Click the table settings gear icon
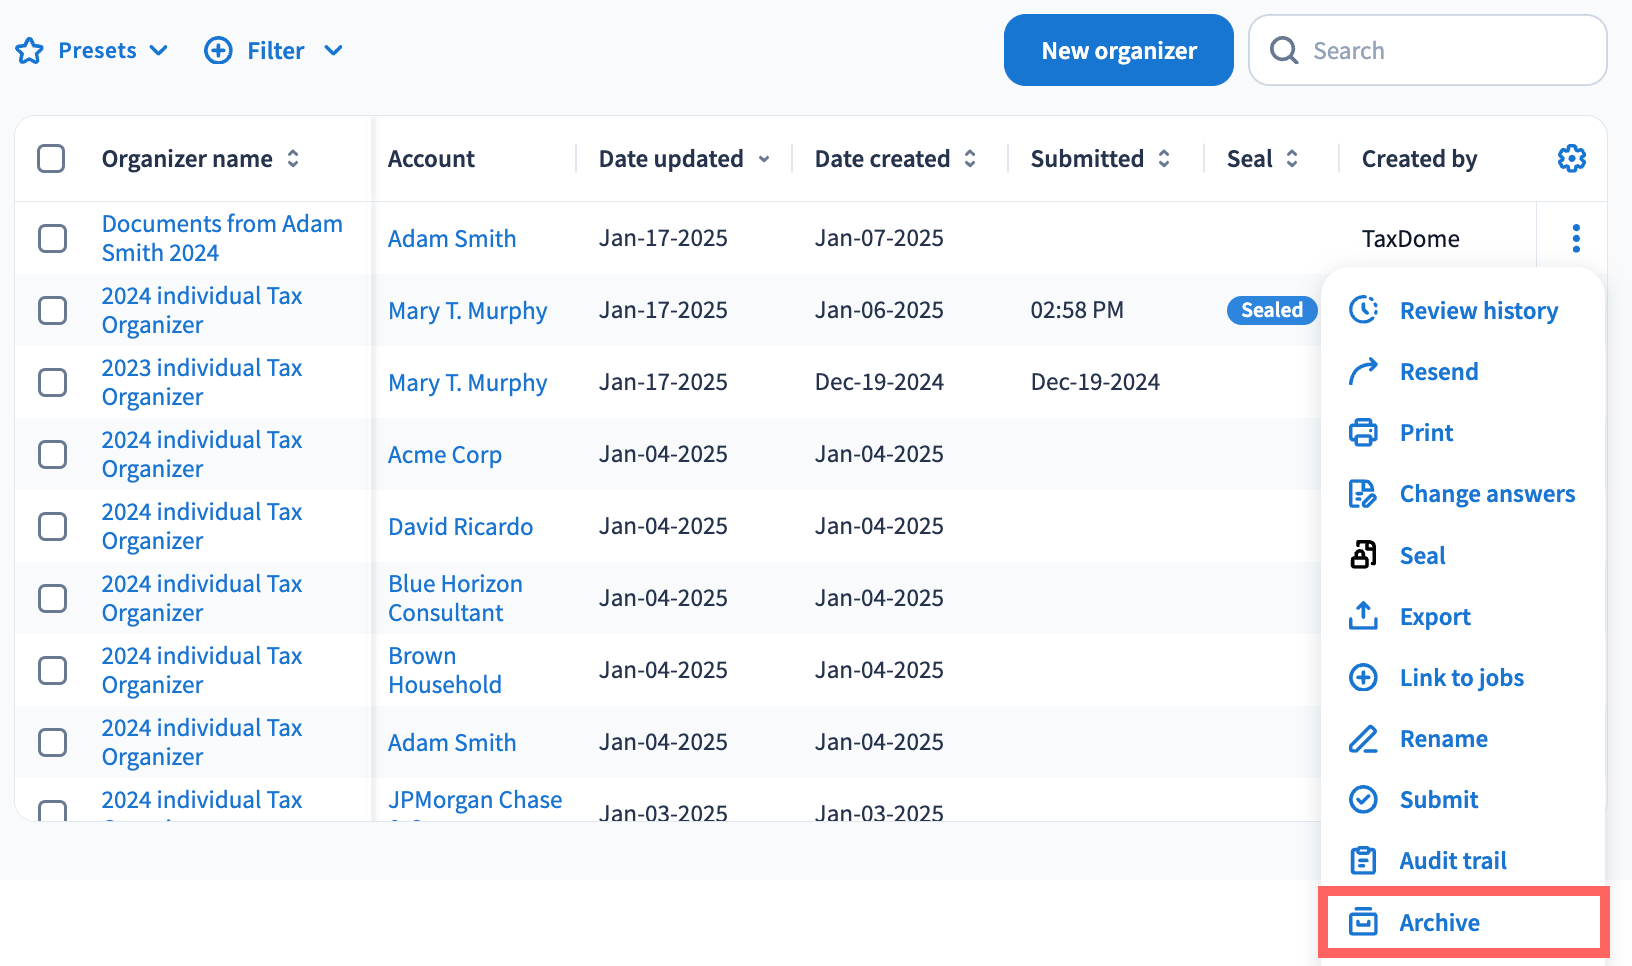This screenshot has width=1632, height=966. [x=1571, y=159]
